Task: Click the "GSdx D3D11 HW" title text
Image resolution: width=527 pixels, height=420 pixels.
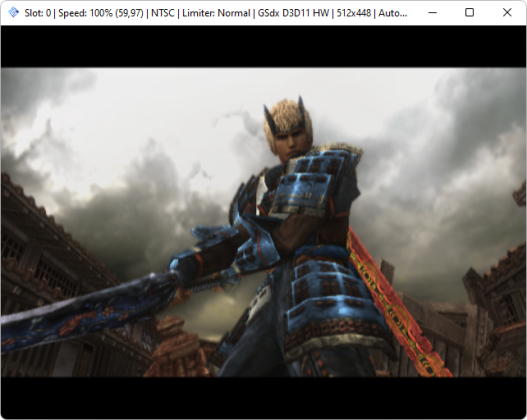Action: tap(293, 13)
